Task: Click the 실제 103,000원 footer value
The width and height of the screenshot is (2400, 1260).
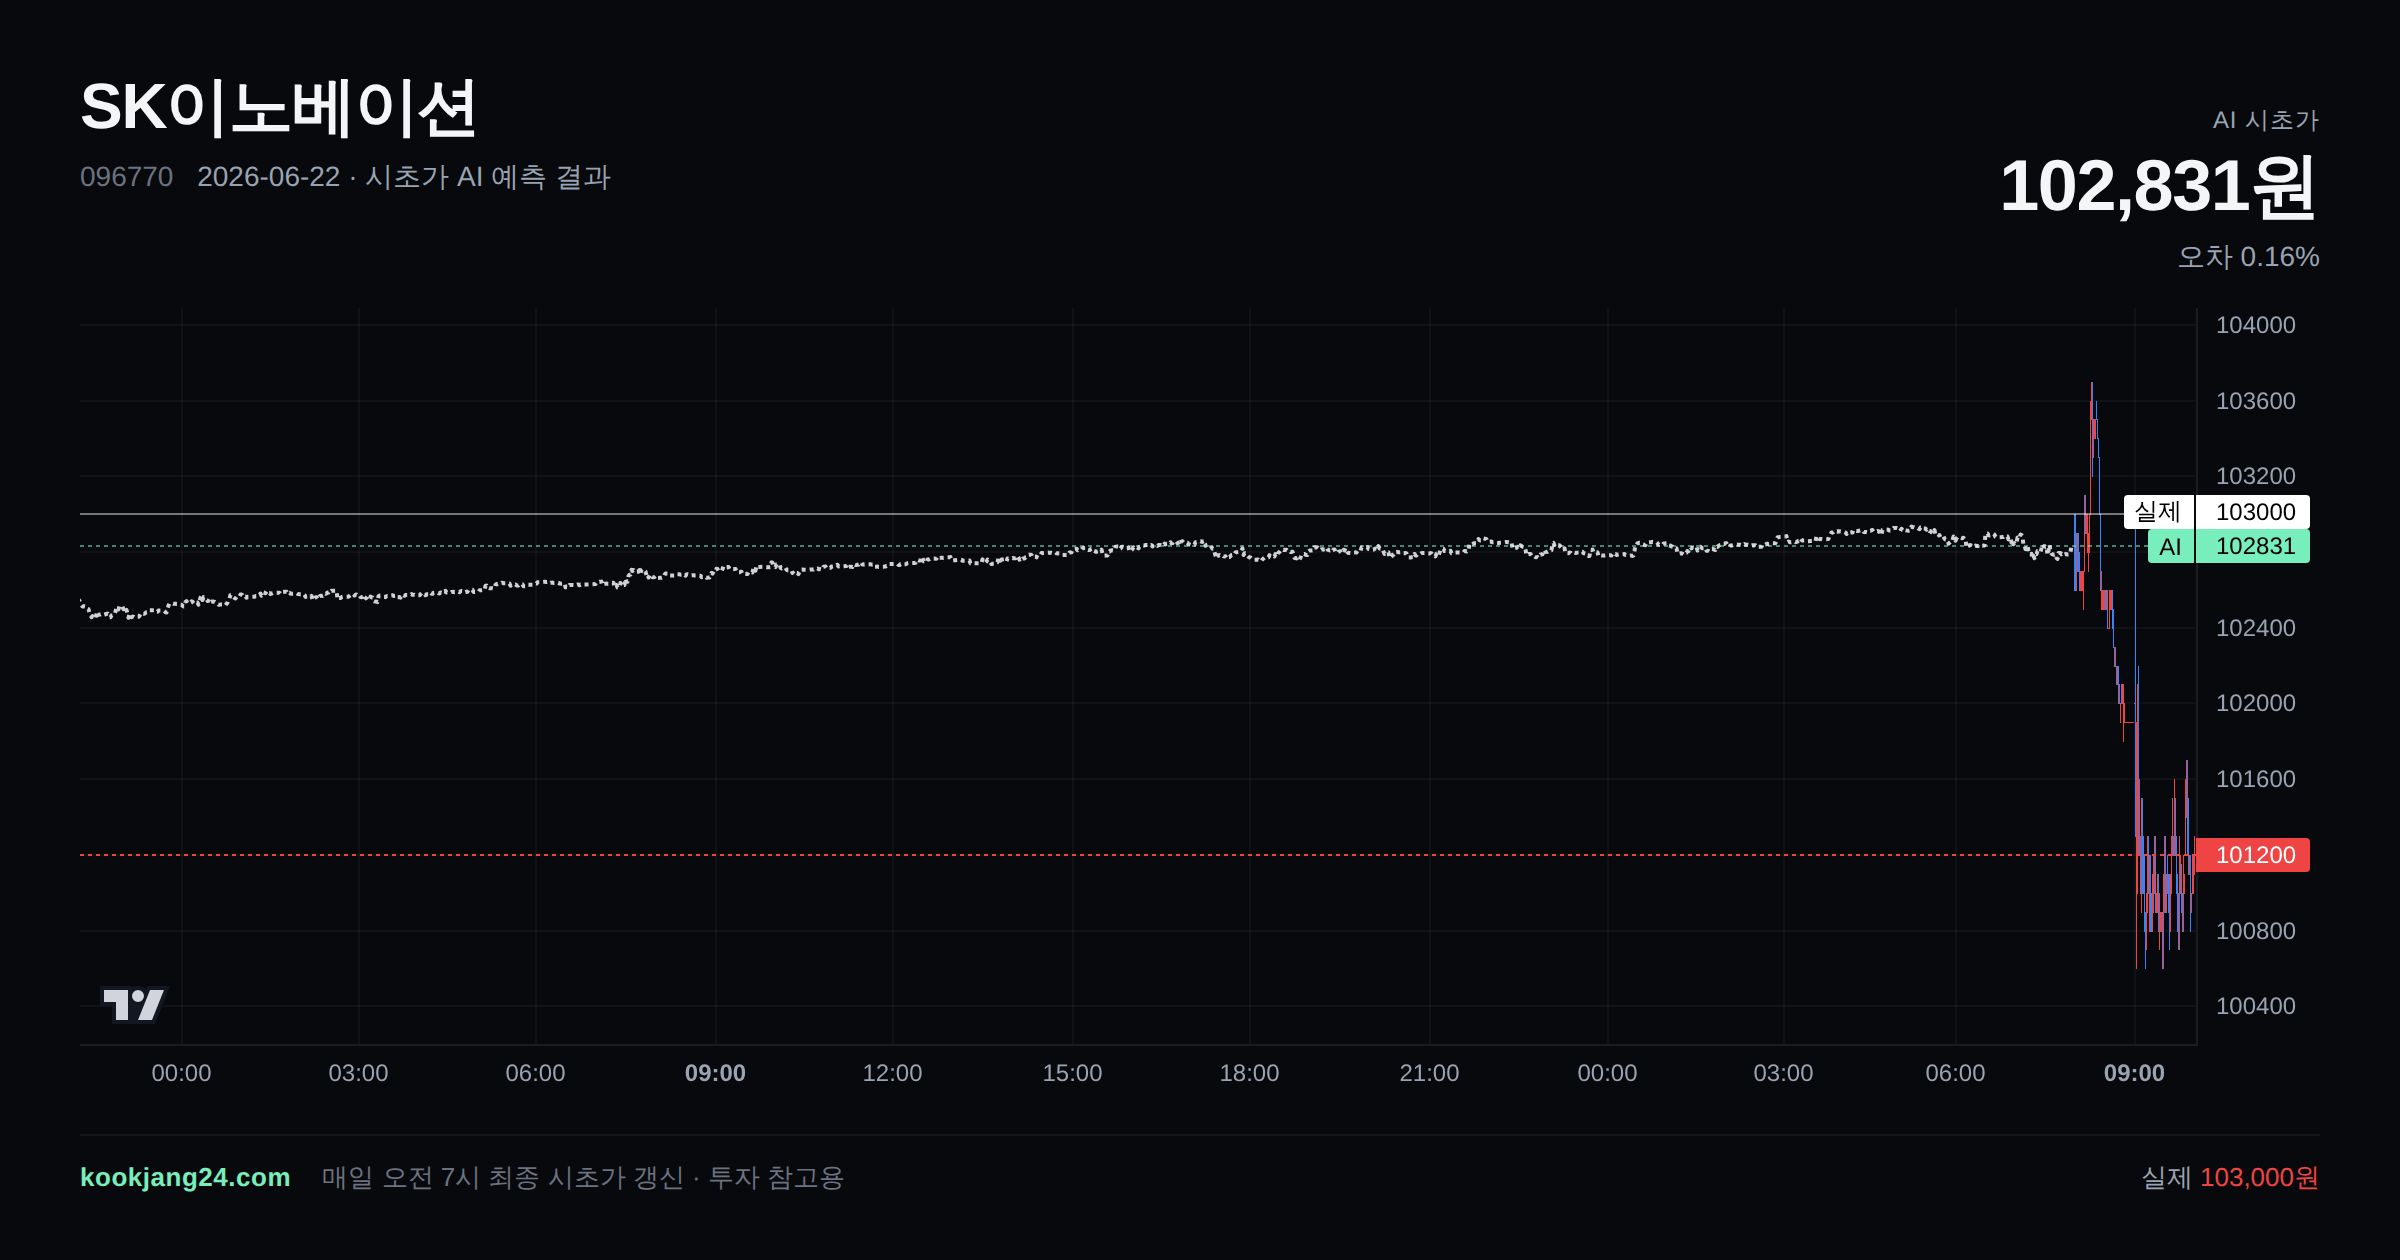Action: (2230, 1177)
